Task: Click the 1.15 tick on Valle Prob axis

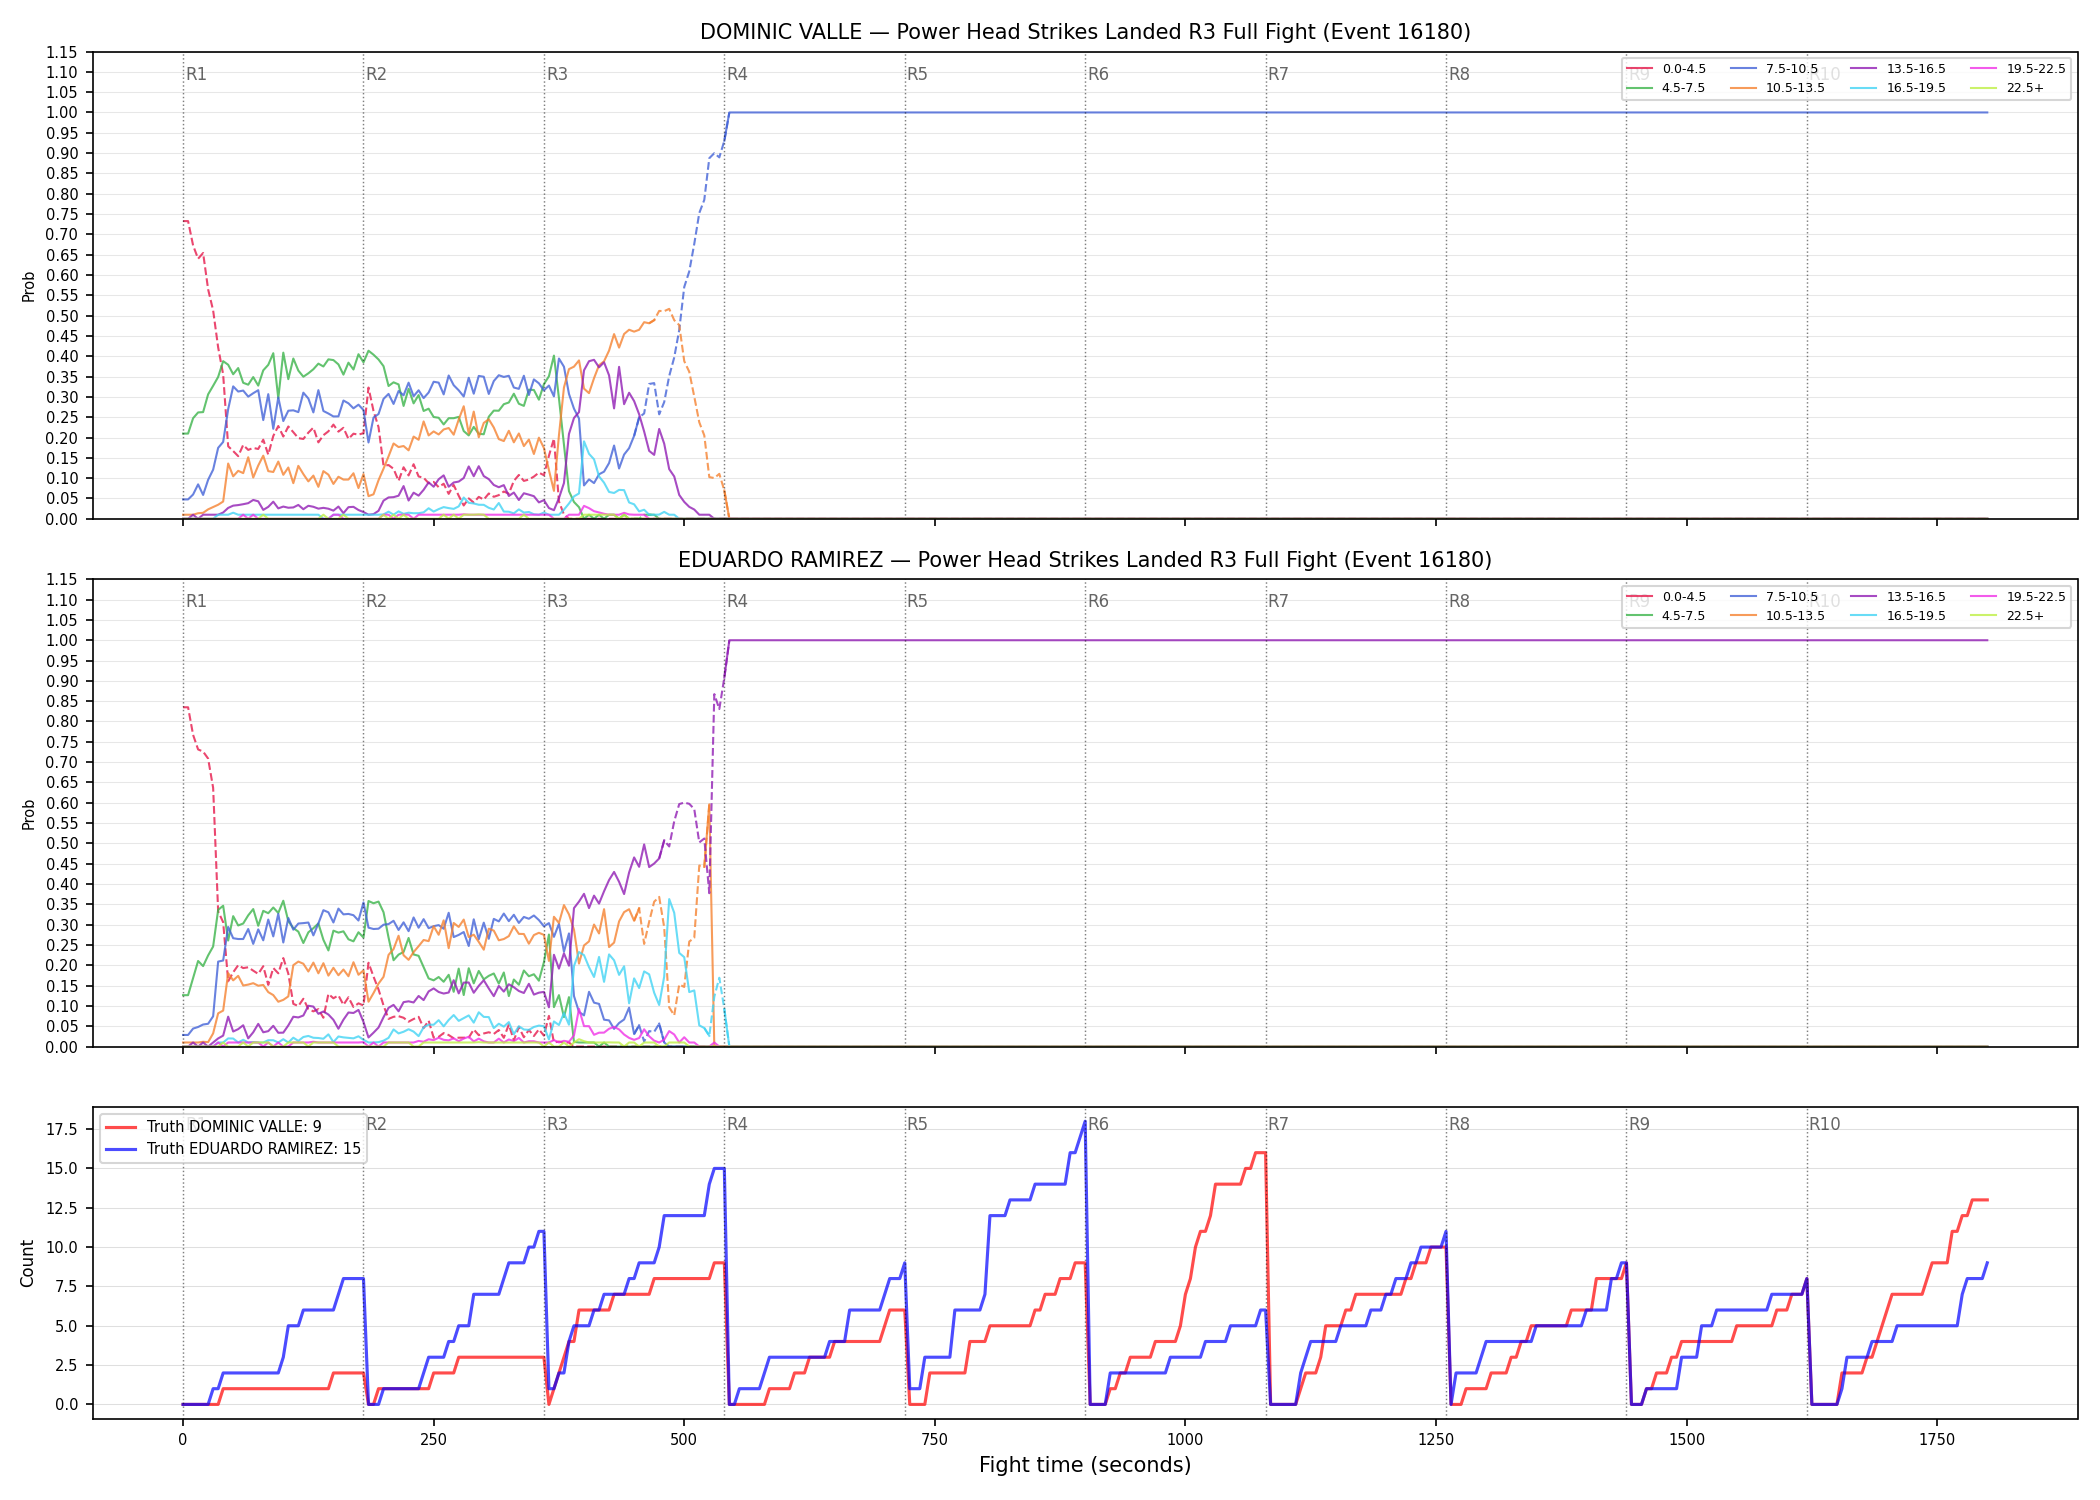Action: pos(62,52)
